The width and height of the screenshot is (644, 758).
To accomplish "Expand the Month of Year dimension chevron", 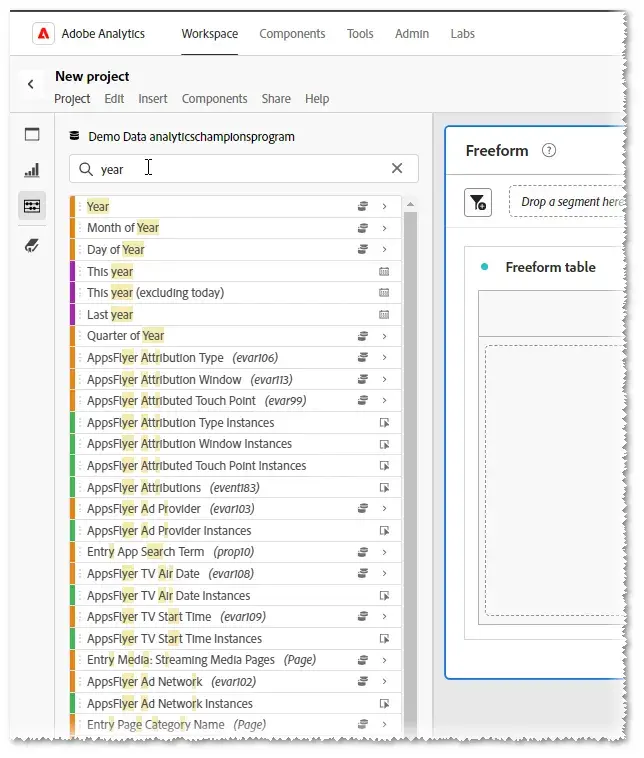I will pos(384,228).
